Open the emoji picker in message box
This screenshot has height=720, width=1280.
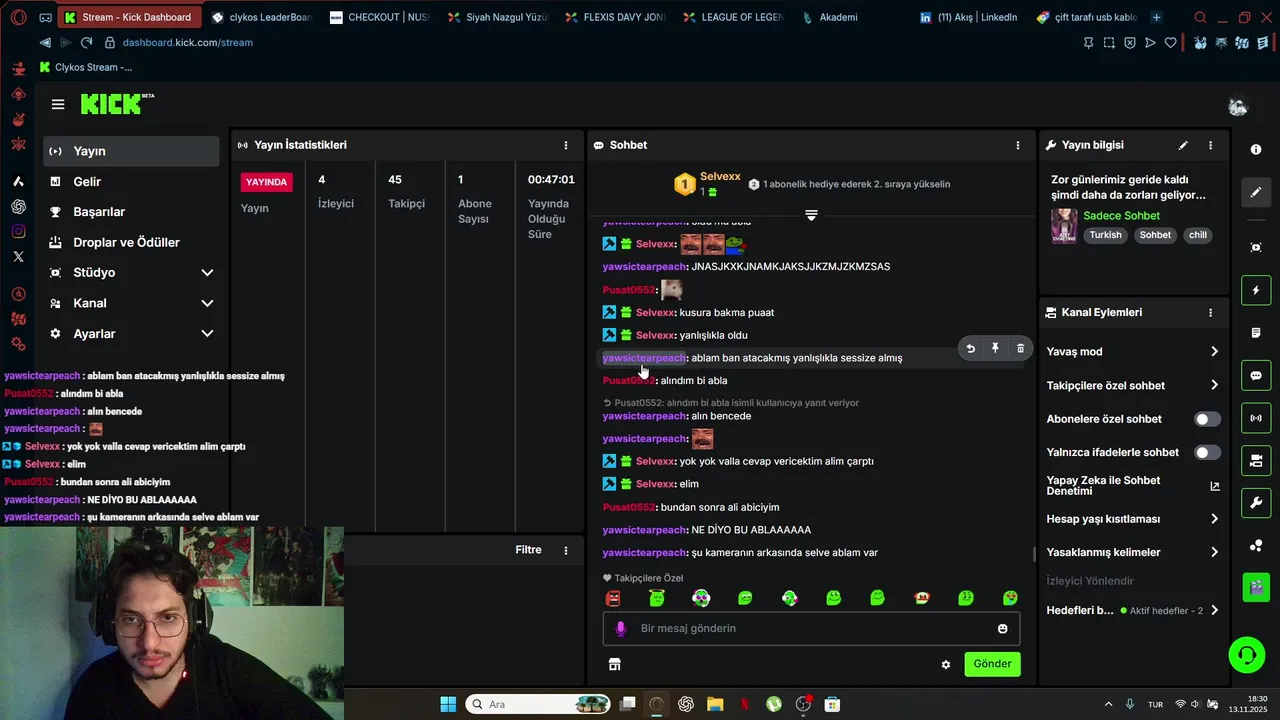click(x=1002, y=628)
